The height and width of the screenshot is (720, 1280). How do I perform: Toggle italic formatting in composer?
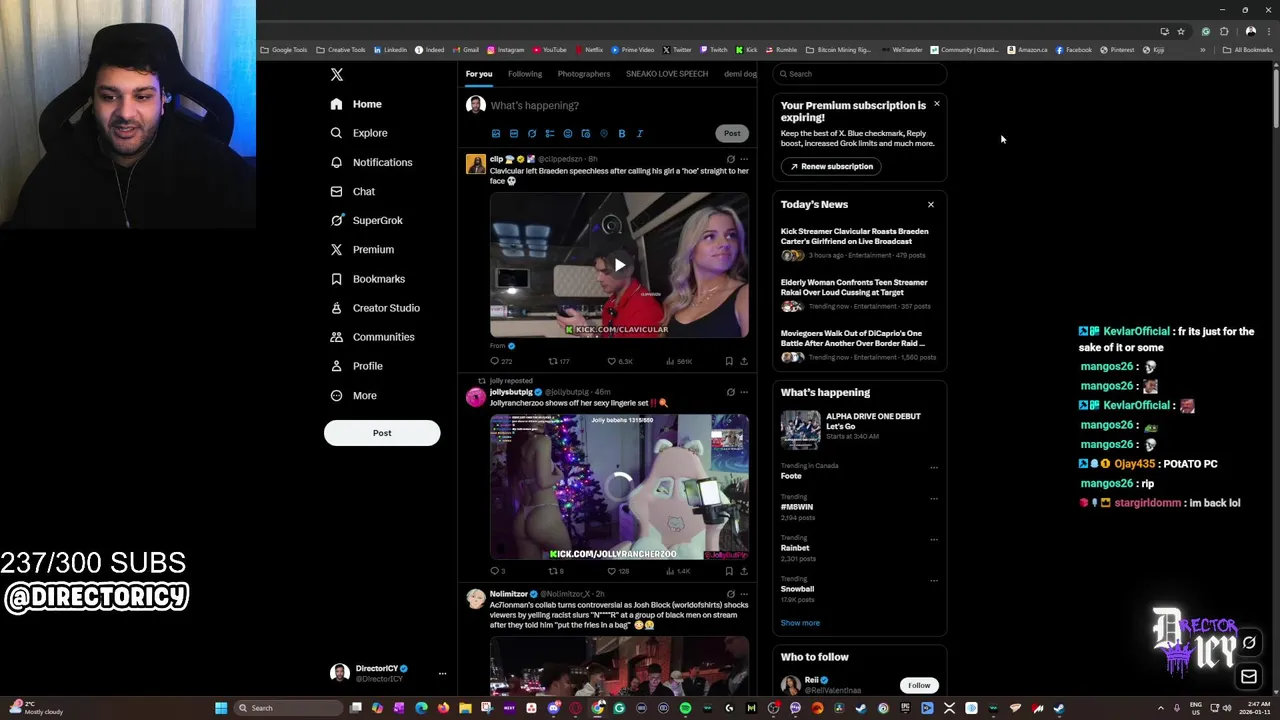point(640,133)
